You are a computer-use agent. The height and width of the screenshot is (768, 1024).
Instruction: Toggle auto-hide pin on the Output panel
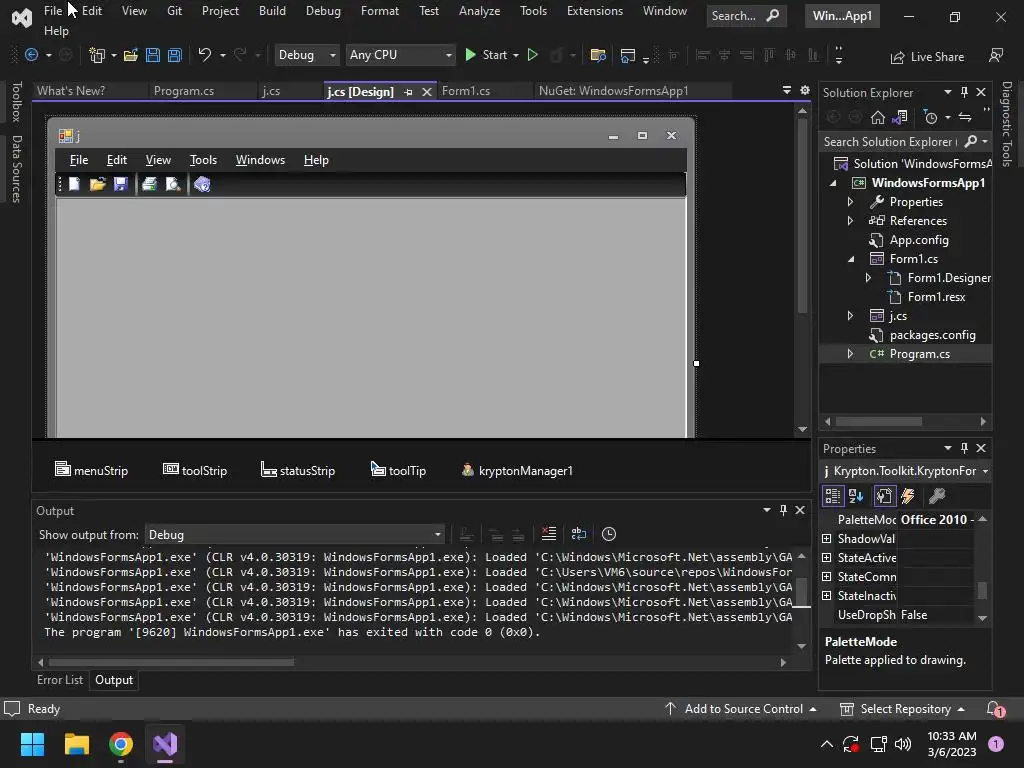[784, 510]
